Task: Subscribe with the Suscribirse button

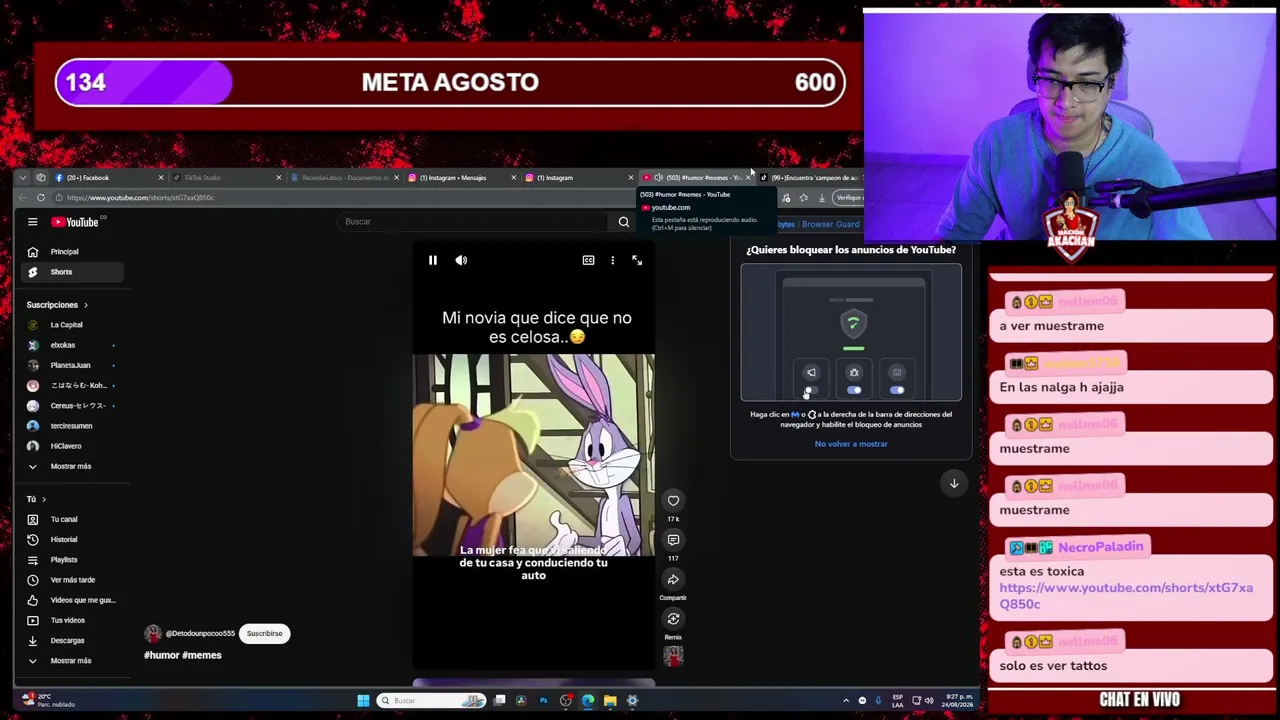Action: [265, 633]
